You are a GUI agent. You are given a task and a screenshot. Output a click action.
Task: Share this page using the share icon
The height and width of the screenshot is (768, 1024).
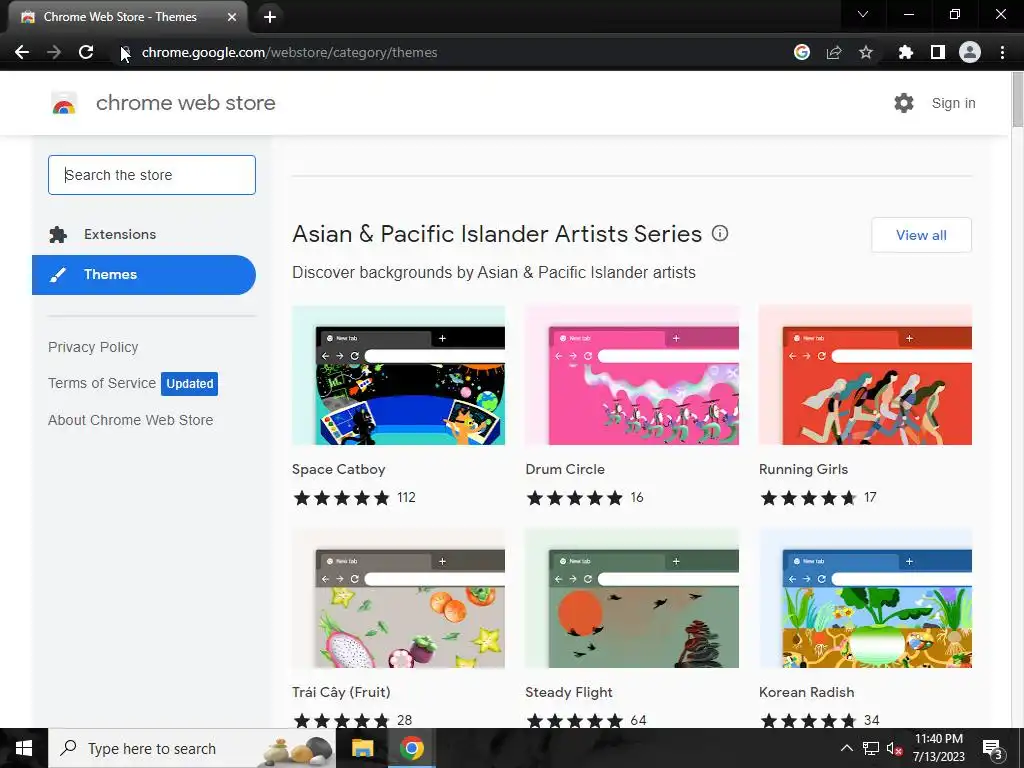point(834,52)
